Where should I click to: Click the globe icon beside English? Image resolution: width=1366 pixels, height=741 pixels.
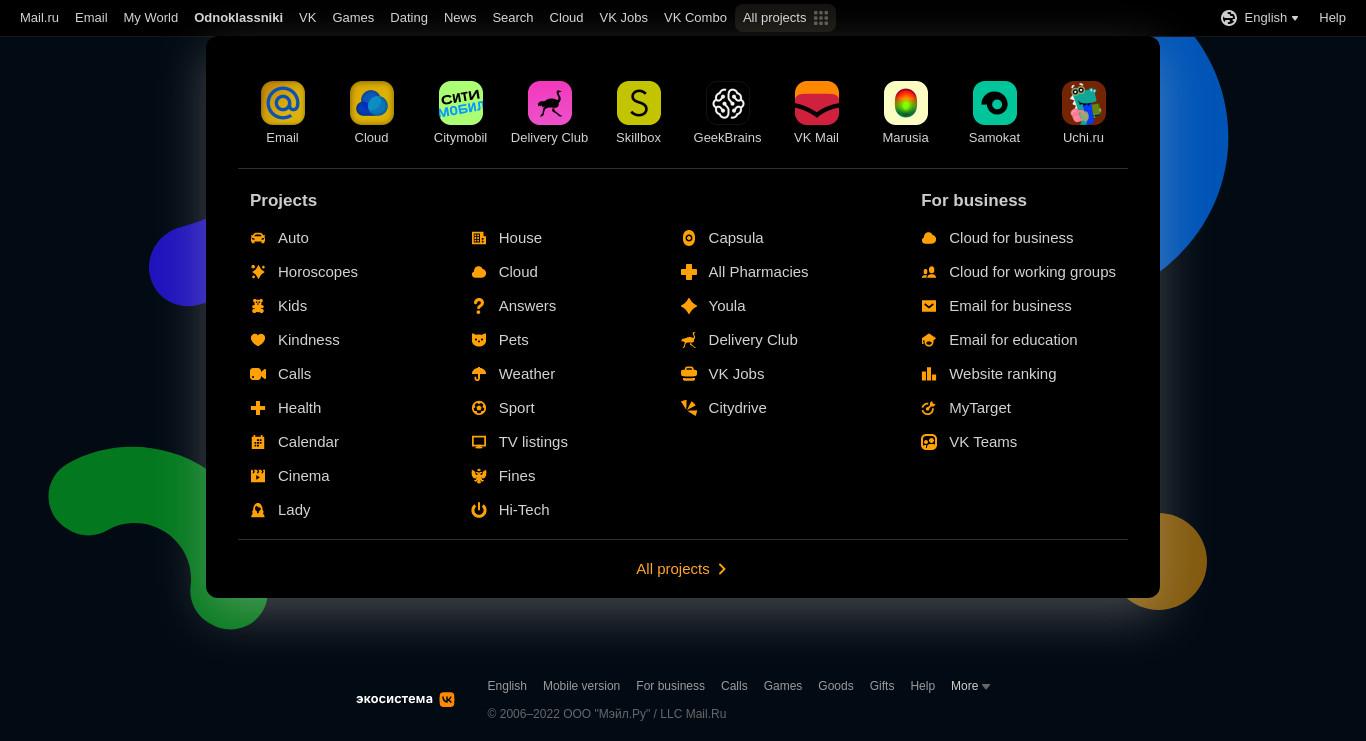pyautogui.click(x=1229, y=18)
